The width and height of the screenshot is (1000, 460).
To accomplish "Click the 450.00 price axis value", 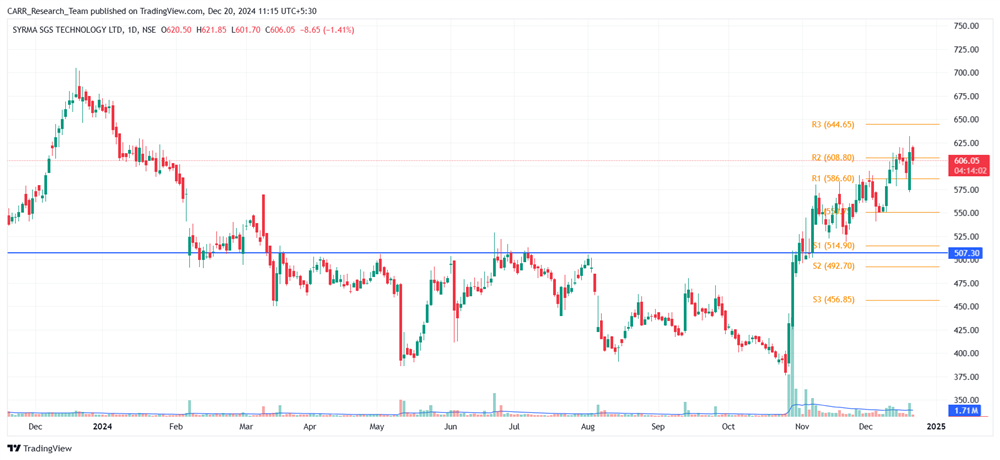I will pos(966,307).
